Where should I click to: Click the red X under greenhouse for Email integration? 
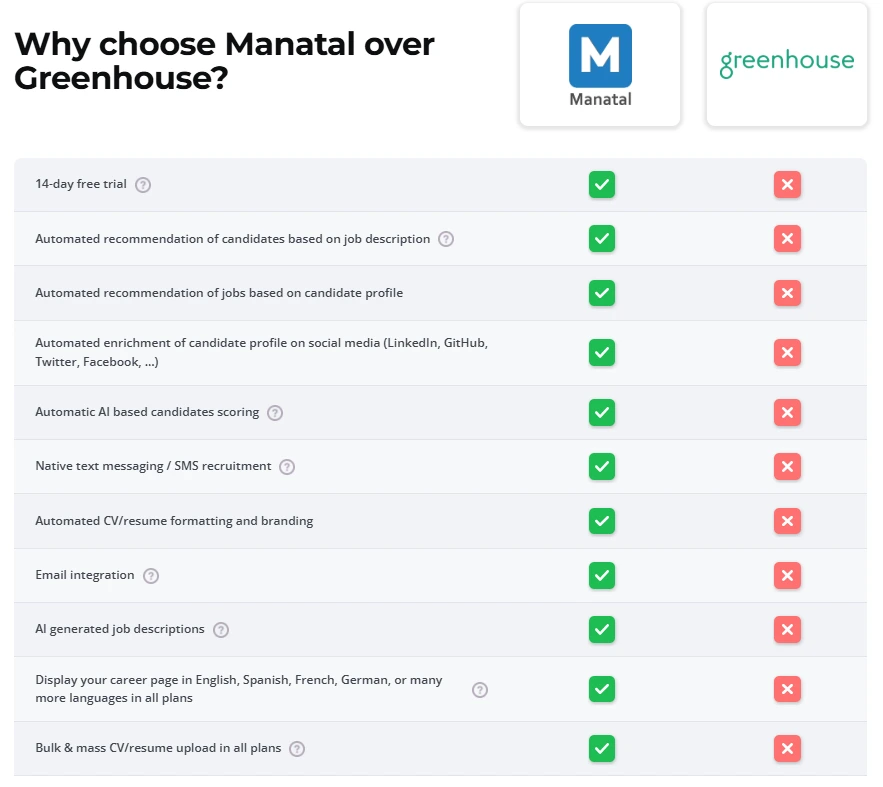coord(787,575)
